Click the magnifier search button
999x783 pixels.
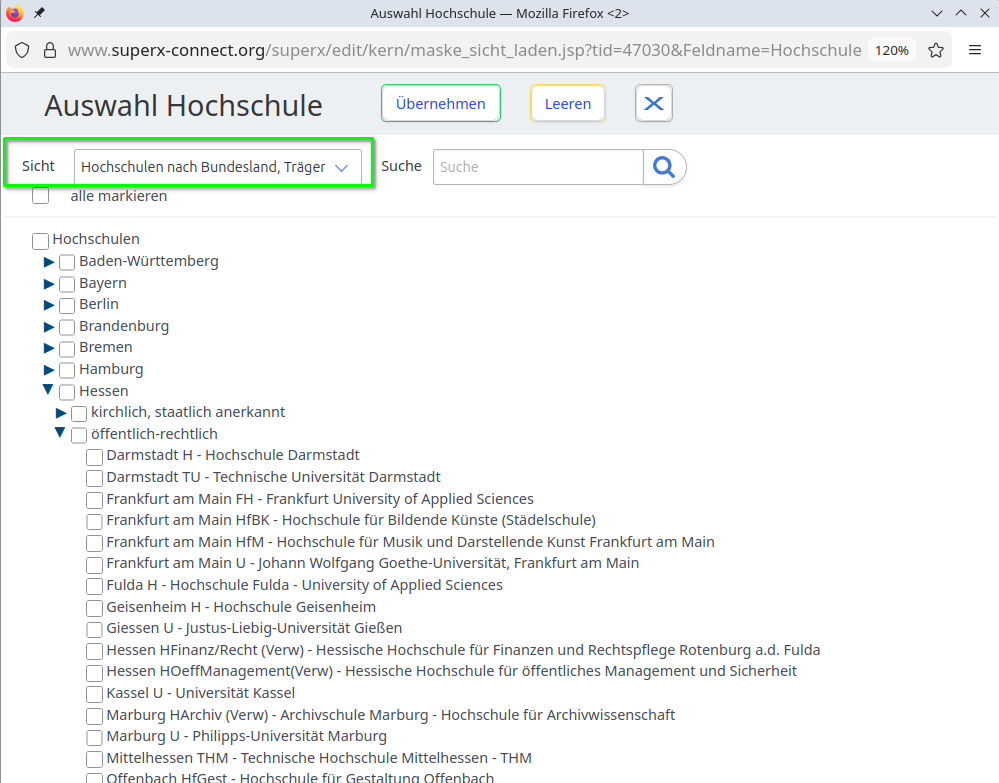[664, 167]
